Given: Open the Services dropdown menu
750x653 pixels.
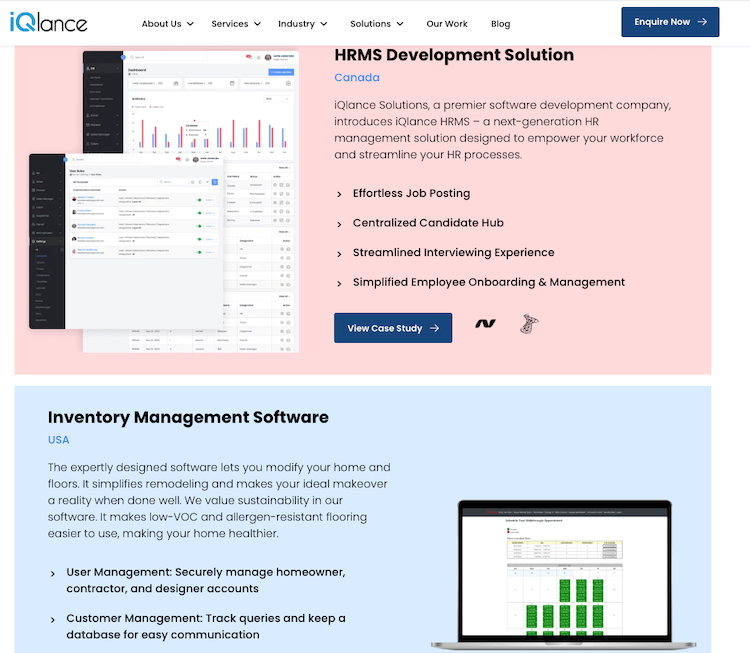Looking at the screenshot, I should (236, 23).
